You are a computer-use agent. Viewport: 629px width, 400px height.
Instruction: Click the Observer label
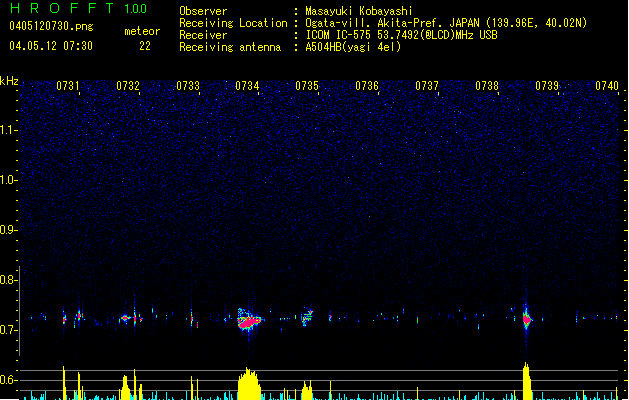point(203,11)
